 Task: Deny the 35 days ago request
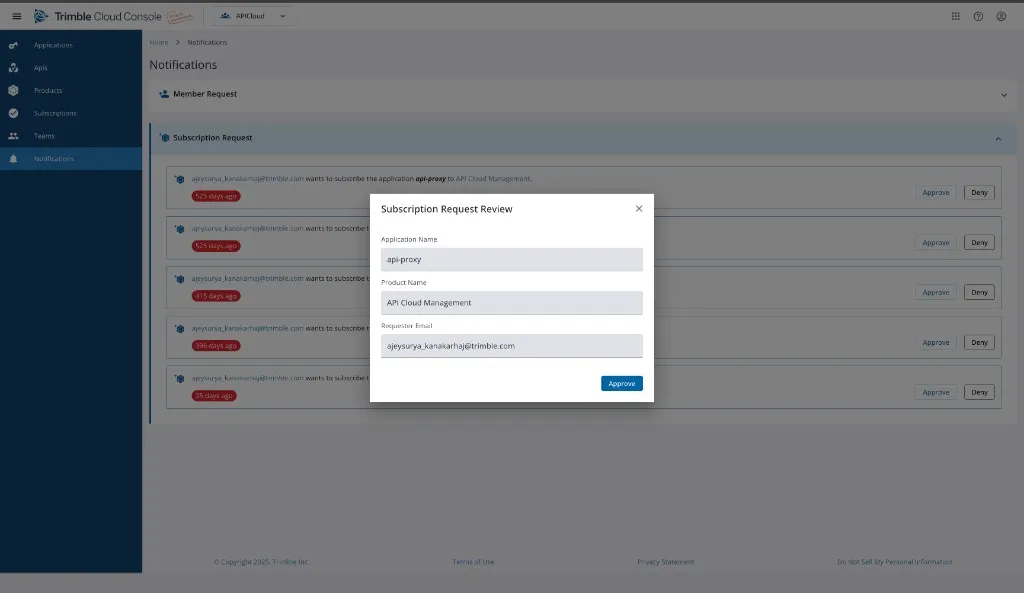[979, 393]
